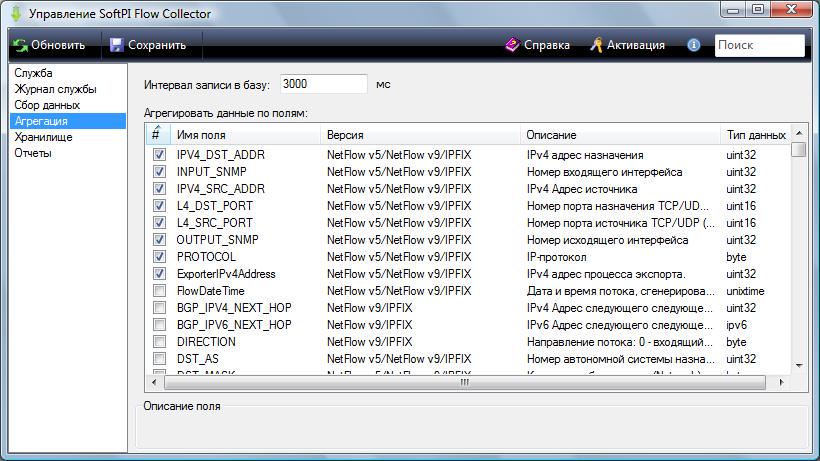The width and height of the screenshot is (820, 461).
Task: Open the blue info icon
Action: pyautogui.click(x=693, y=45)
